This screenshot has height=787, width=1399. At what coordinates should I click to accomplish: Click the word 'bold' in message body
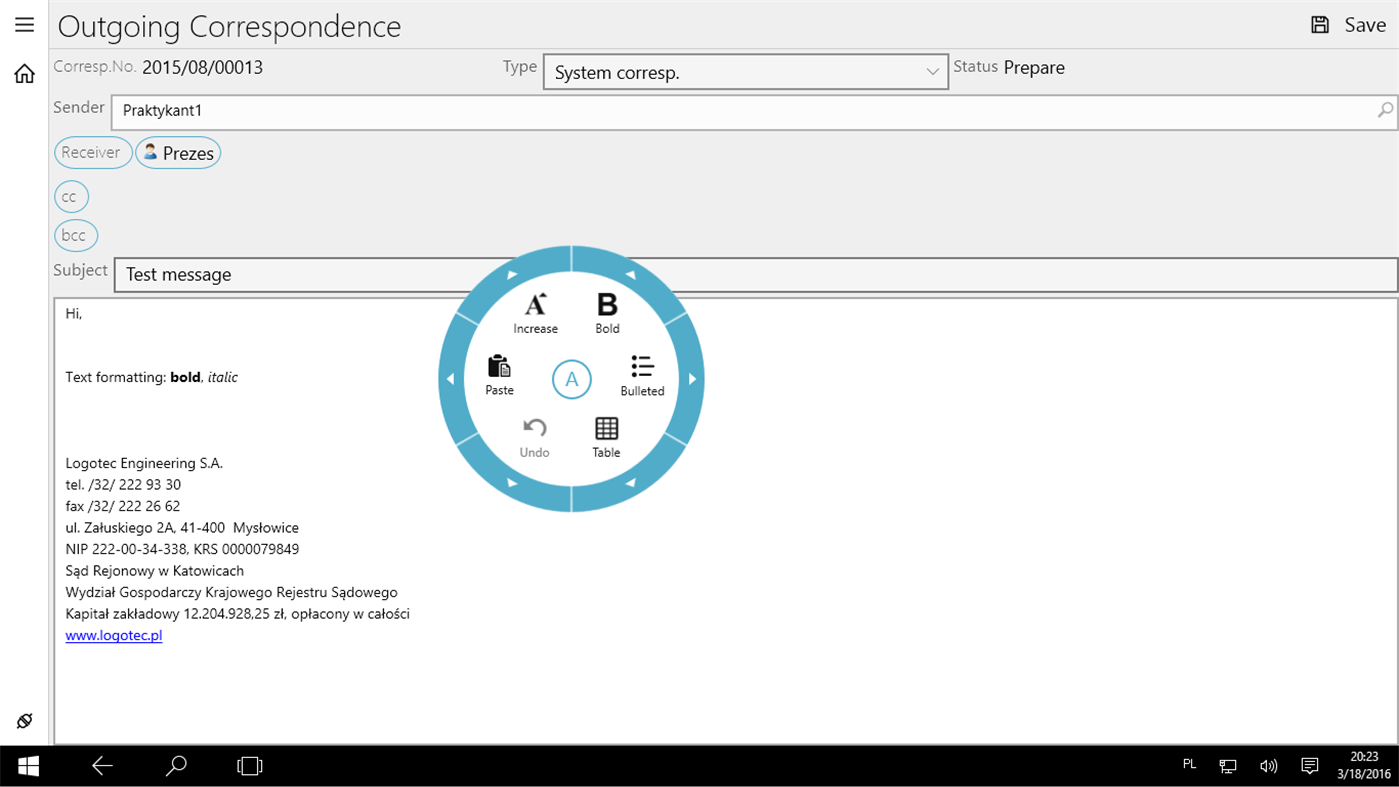click(185, 378)
